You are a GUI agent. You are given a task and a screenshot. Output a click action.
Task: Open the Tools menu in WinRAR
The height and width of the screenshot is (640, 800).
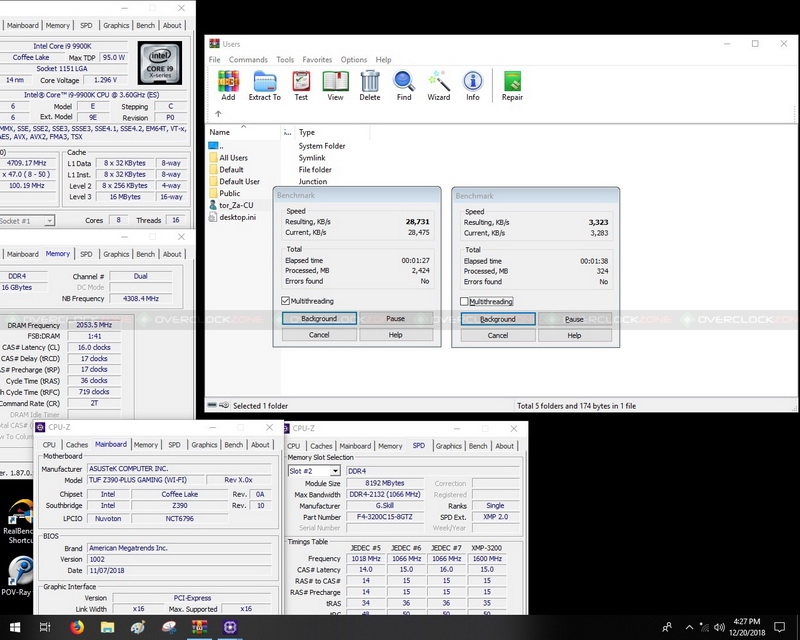point(285,60)
